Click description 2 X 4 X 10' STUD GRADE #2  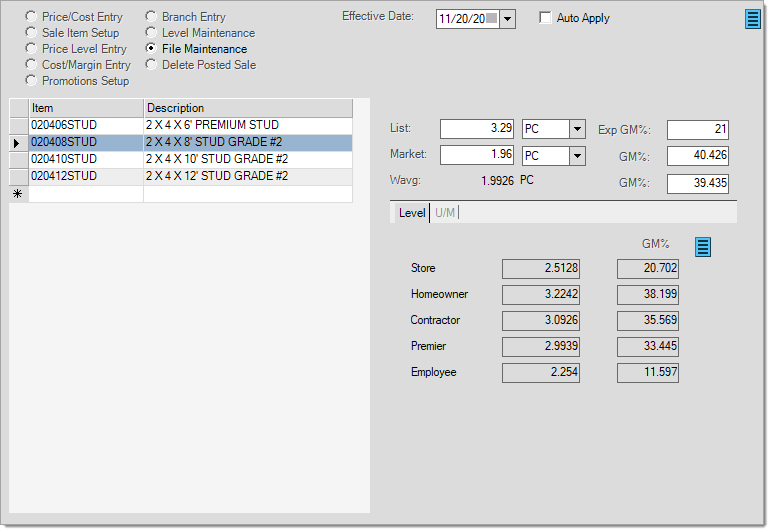(x=248, y=159)
